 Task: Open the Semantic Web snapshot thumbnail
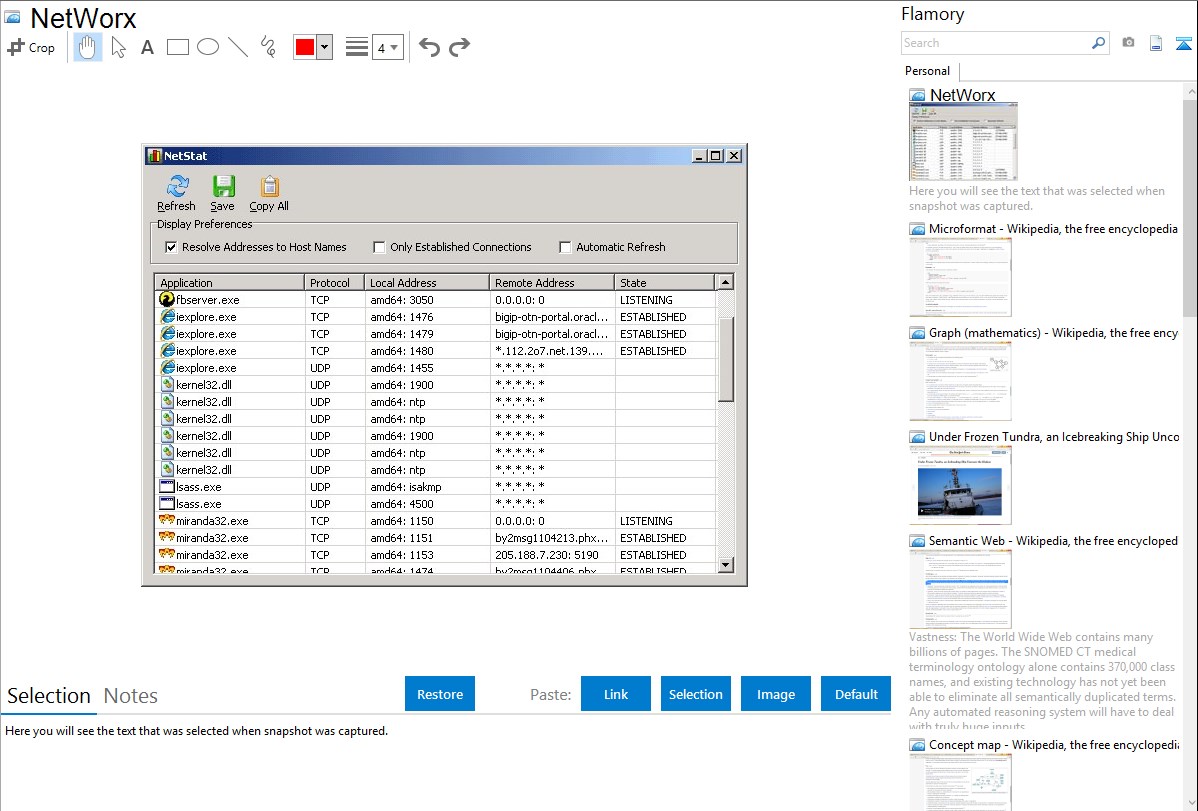pos(960,589)
